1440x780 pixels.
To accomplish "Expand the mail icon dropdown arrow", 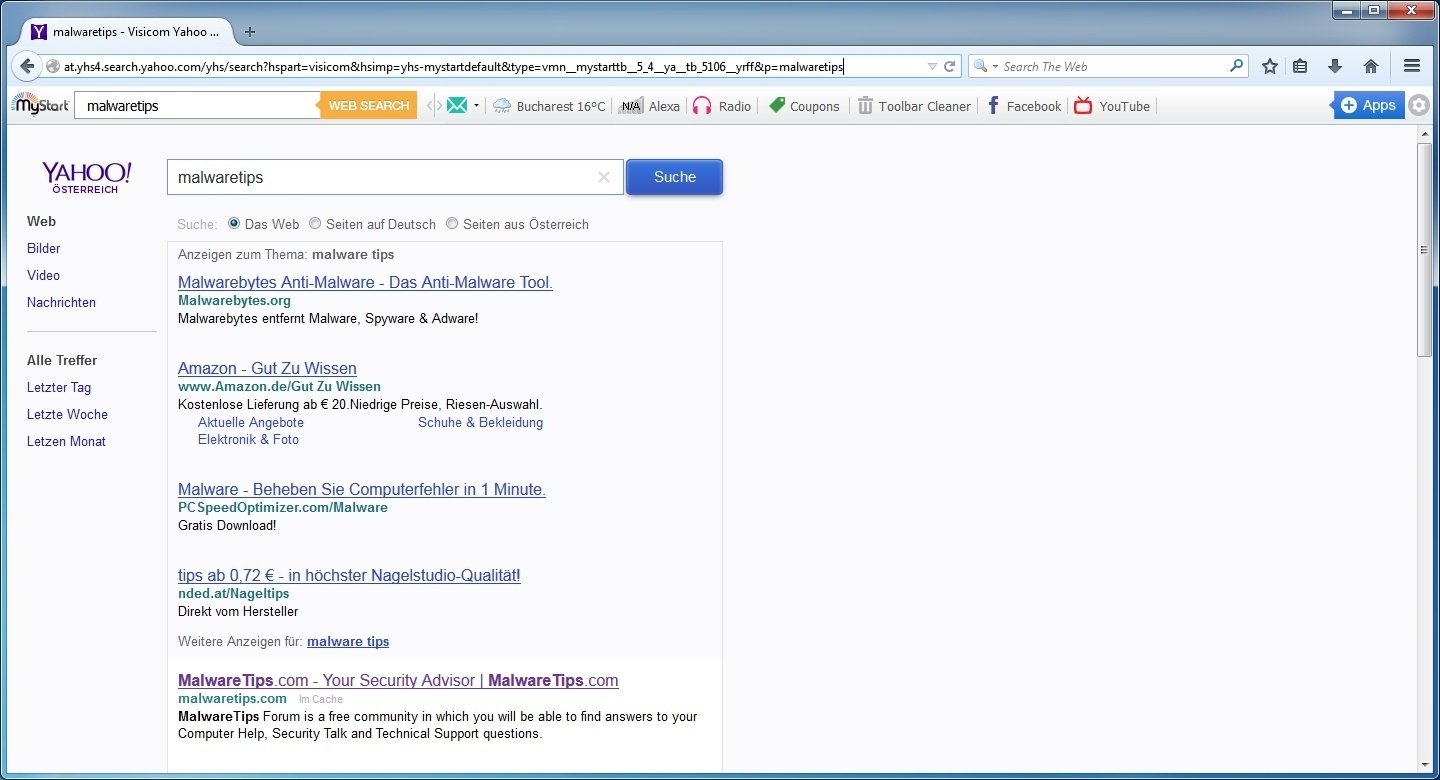I will click(x=476, y=105).
